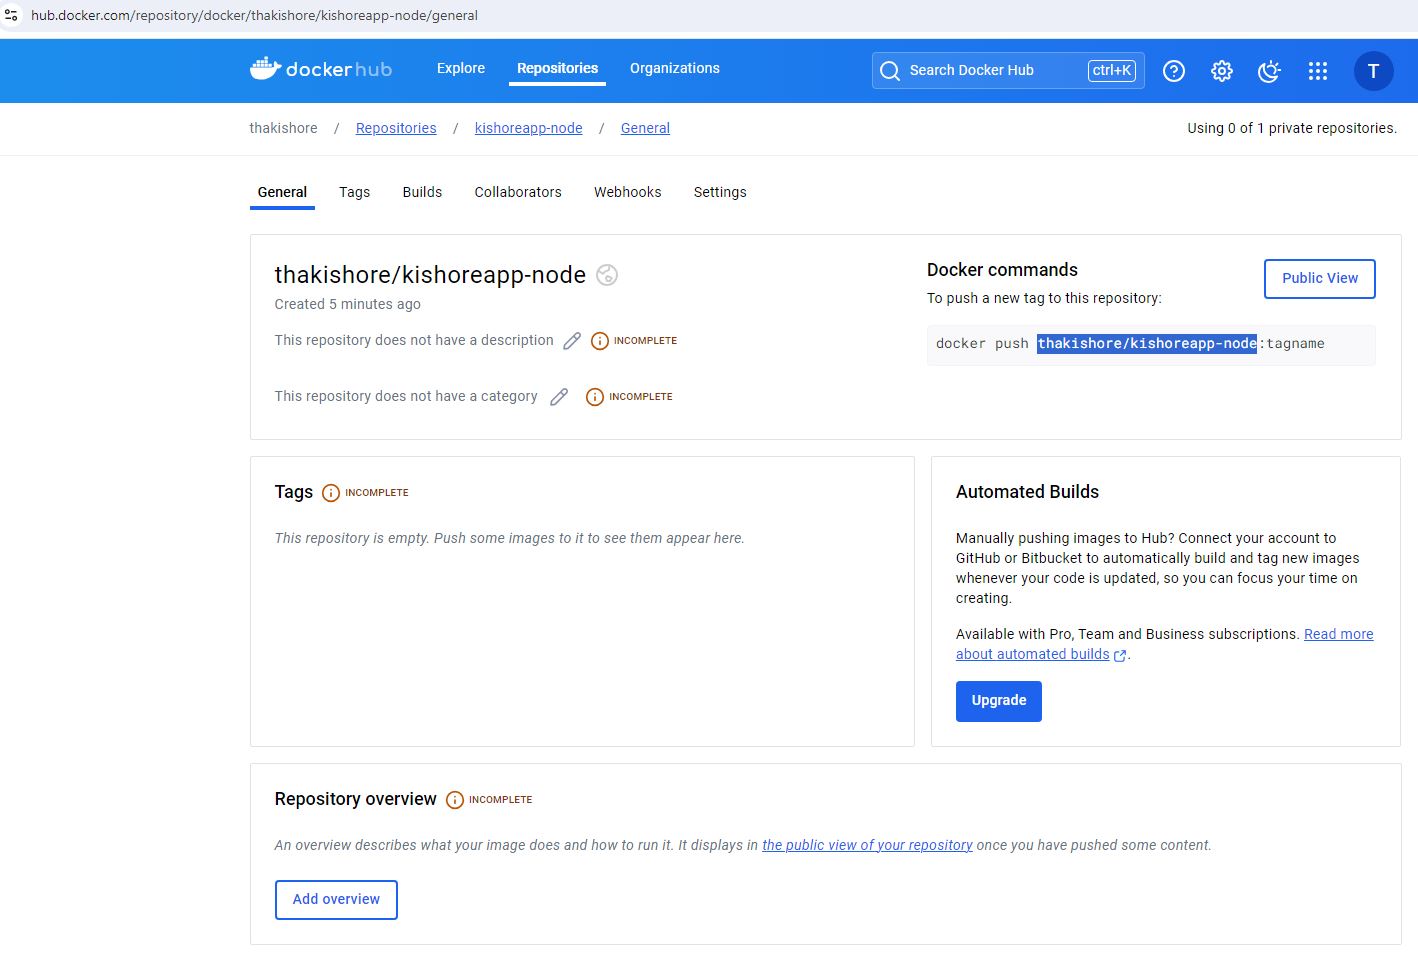Go to the Webhooks tab
The width and height of the screenshot is (1418, 957).
click(627, 192)
